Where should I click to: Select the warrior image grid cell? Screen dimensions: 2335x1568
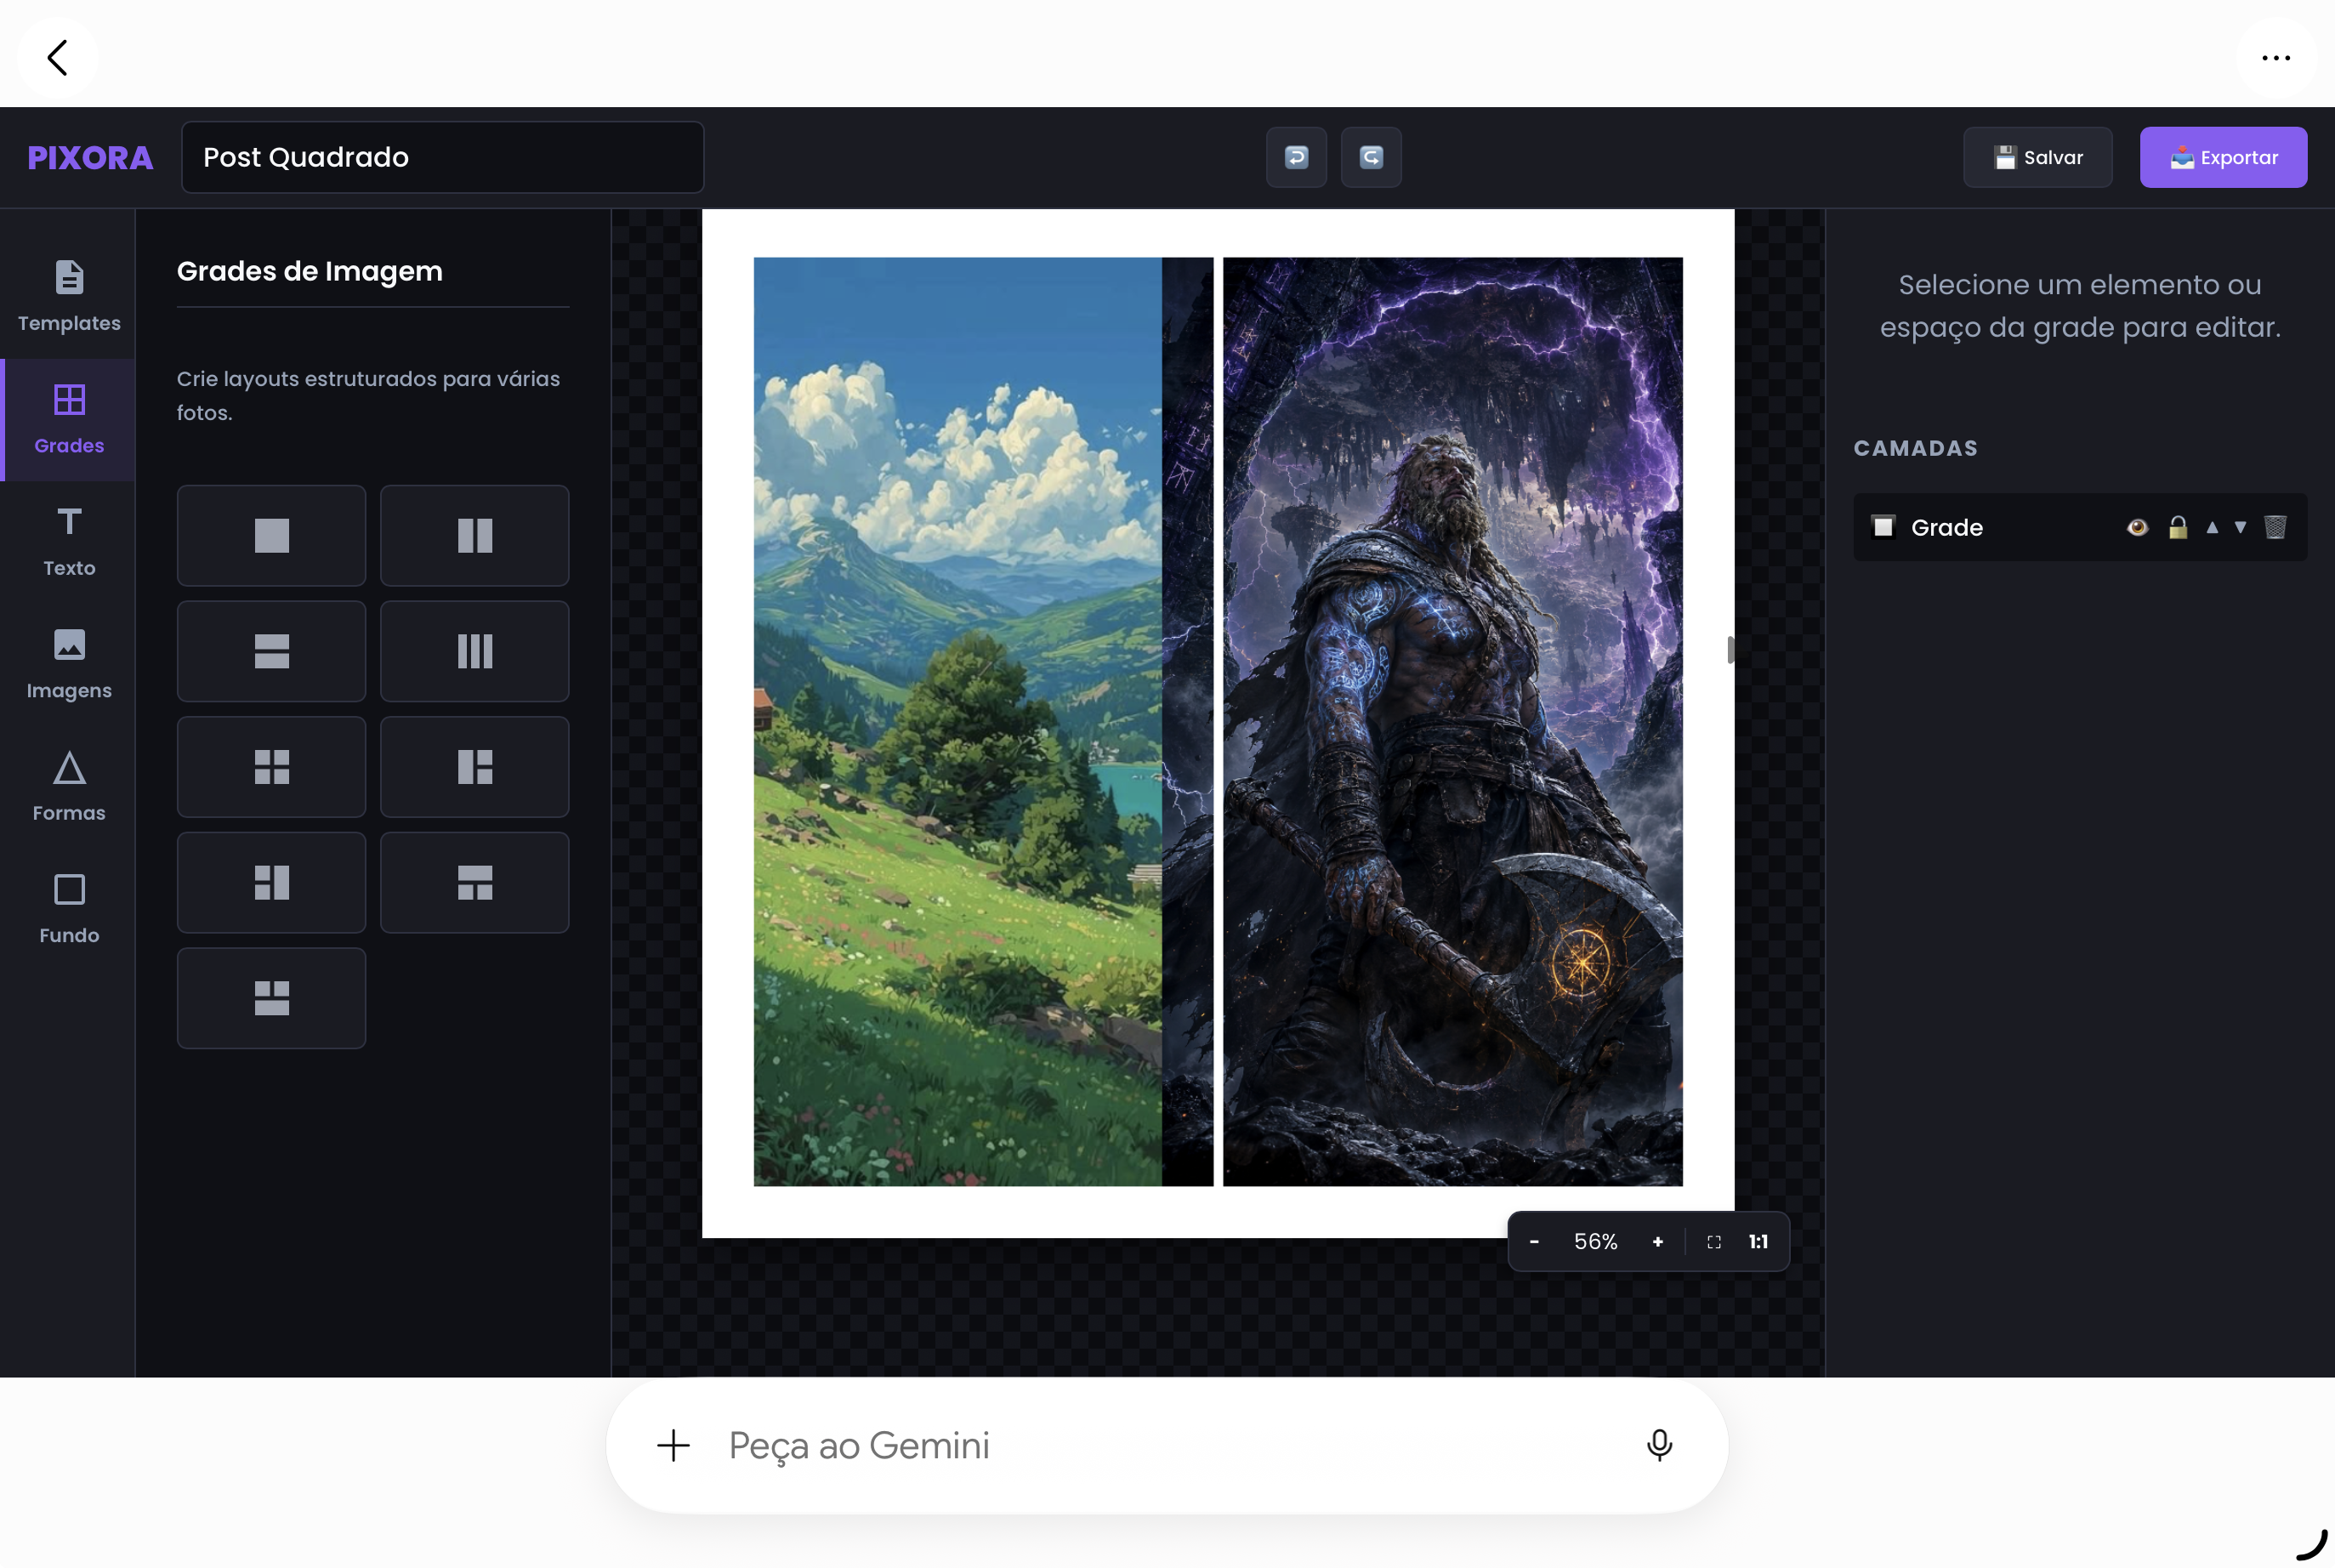pos(1453,721)
